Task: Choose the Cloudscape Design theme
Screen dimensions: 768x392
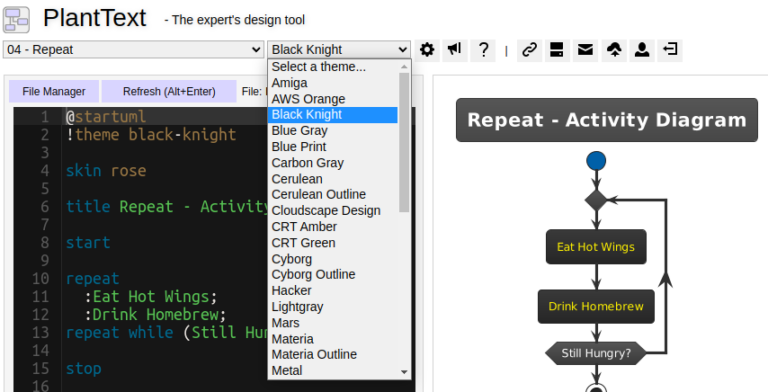Action: click(333, 211)
